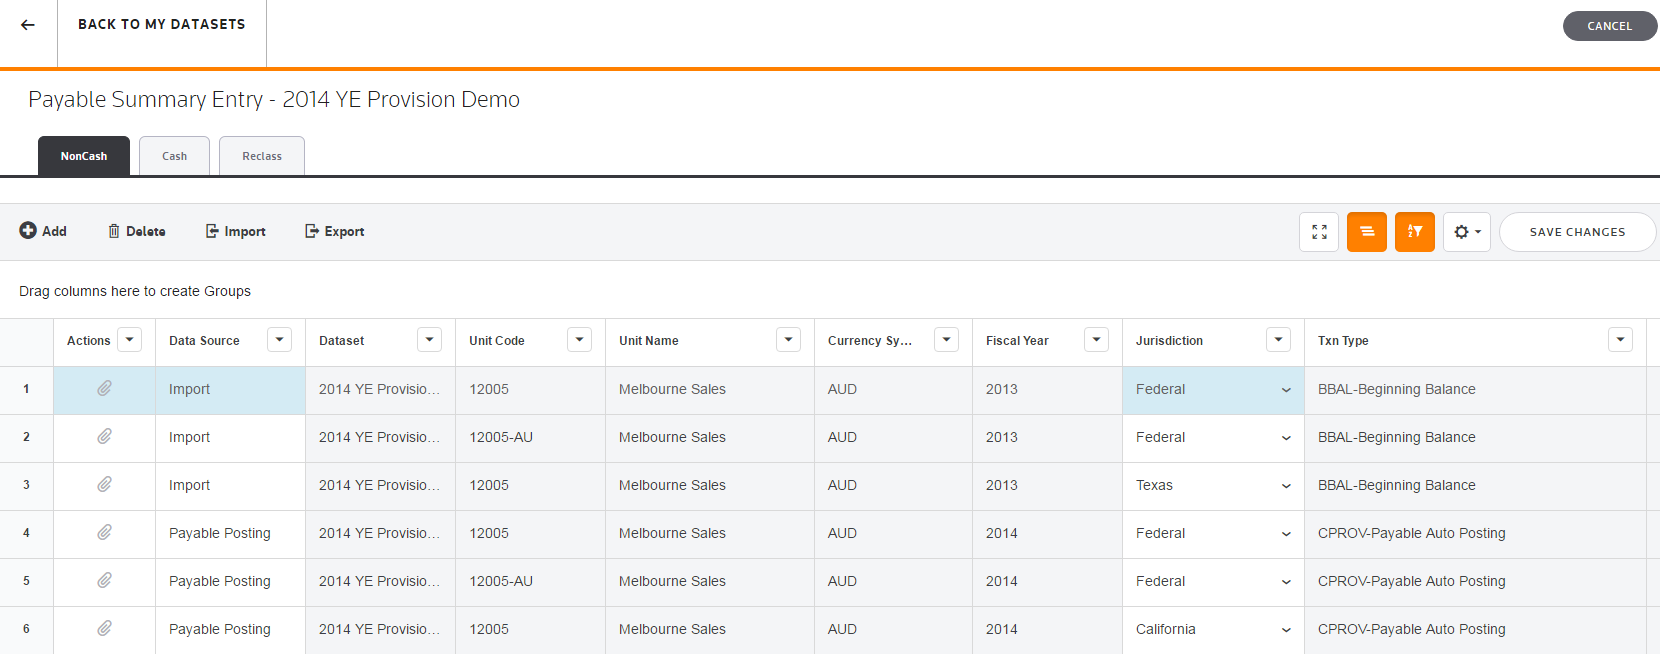Toggle the orange filter sort button
Screen dimensions: 1660x654
1414,232
